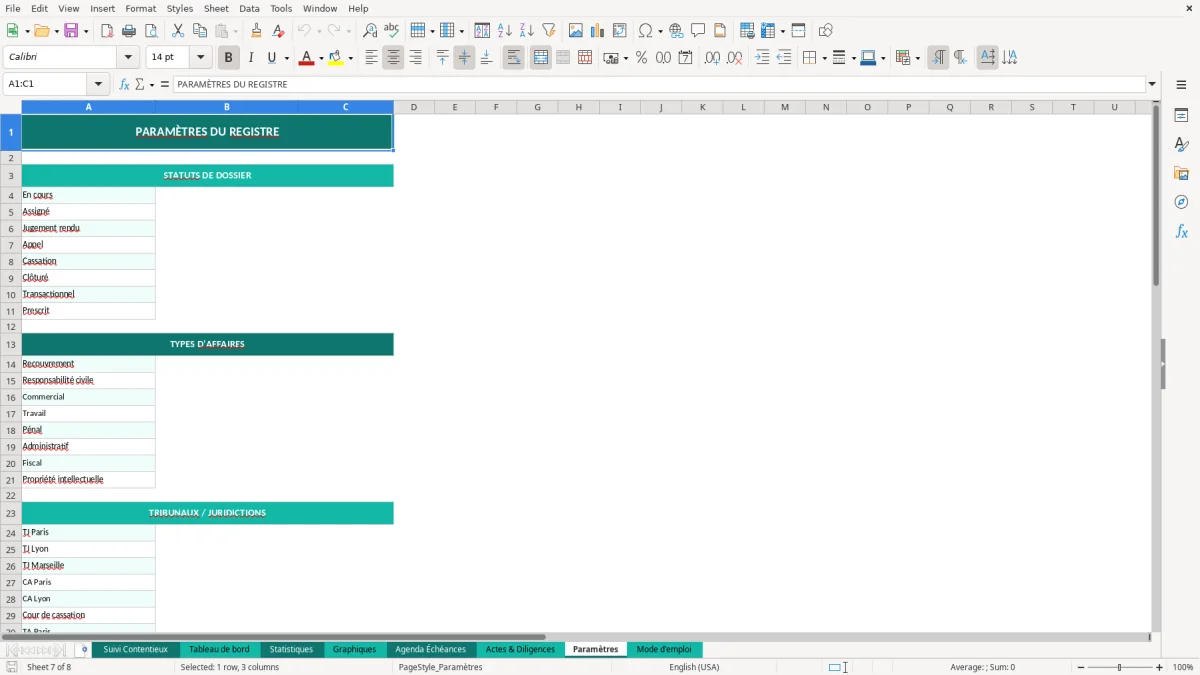Viewport: 1200px width, 675px height.
Task: Toggle Wrap Text
Action: click(x=514, y=58)
